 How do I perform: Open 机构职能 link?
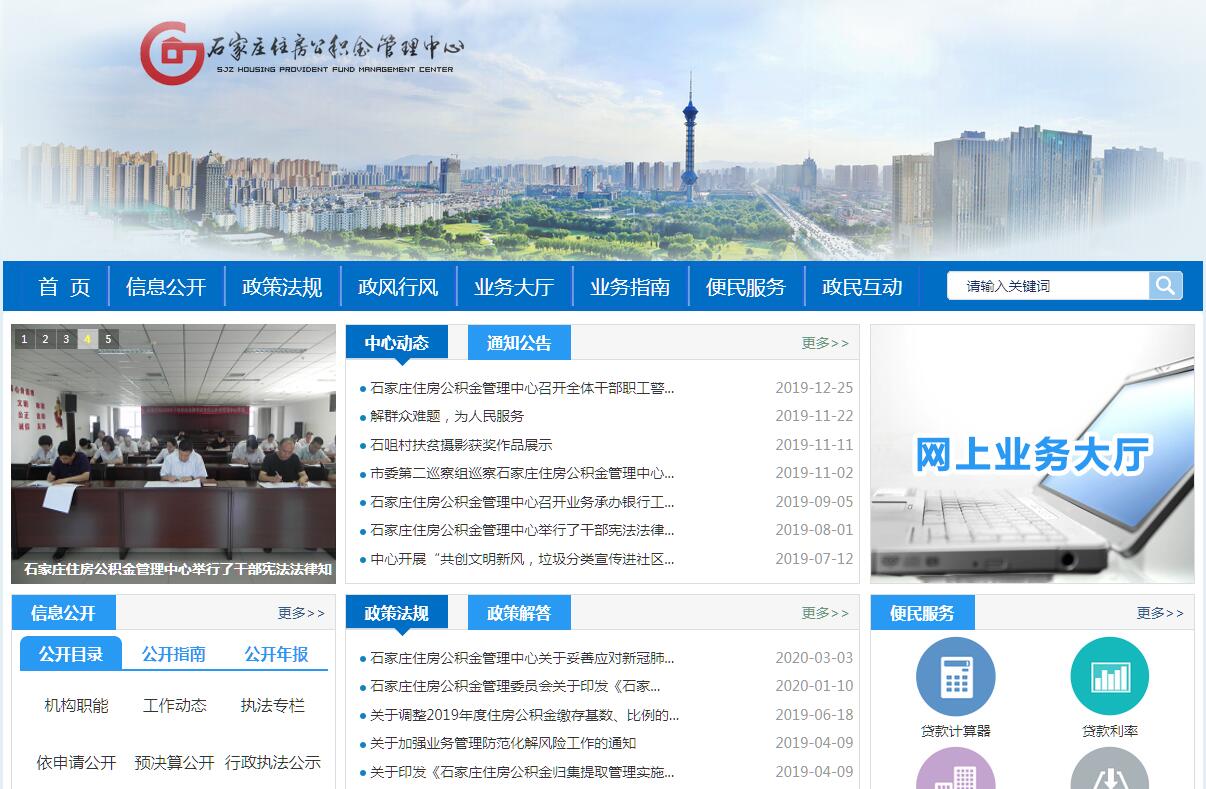(76, 706)
